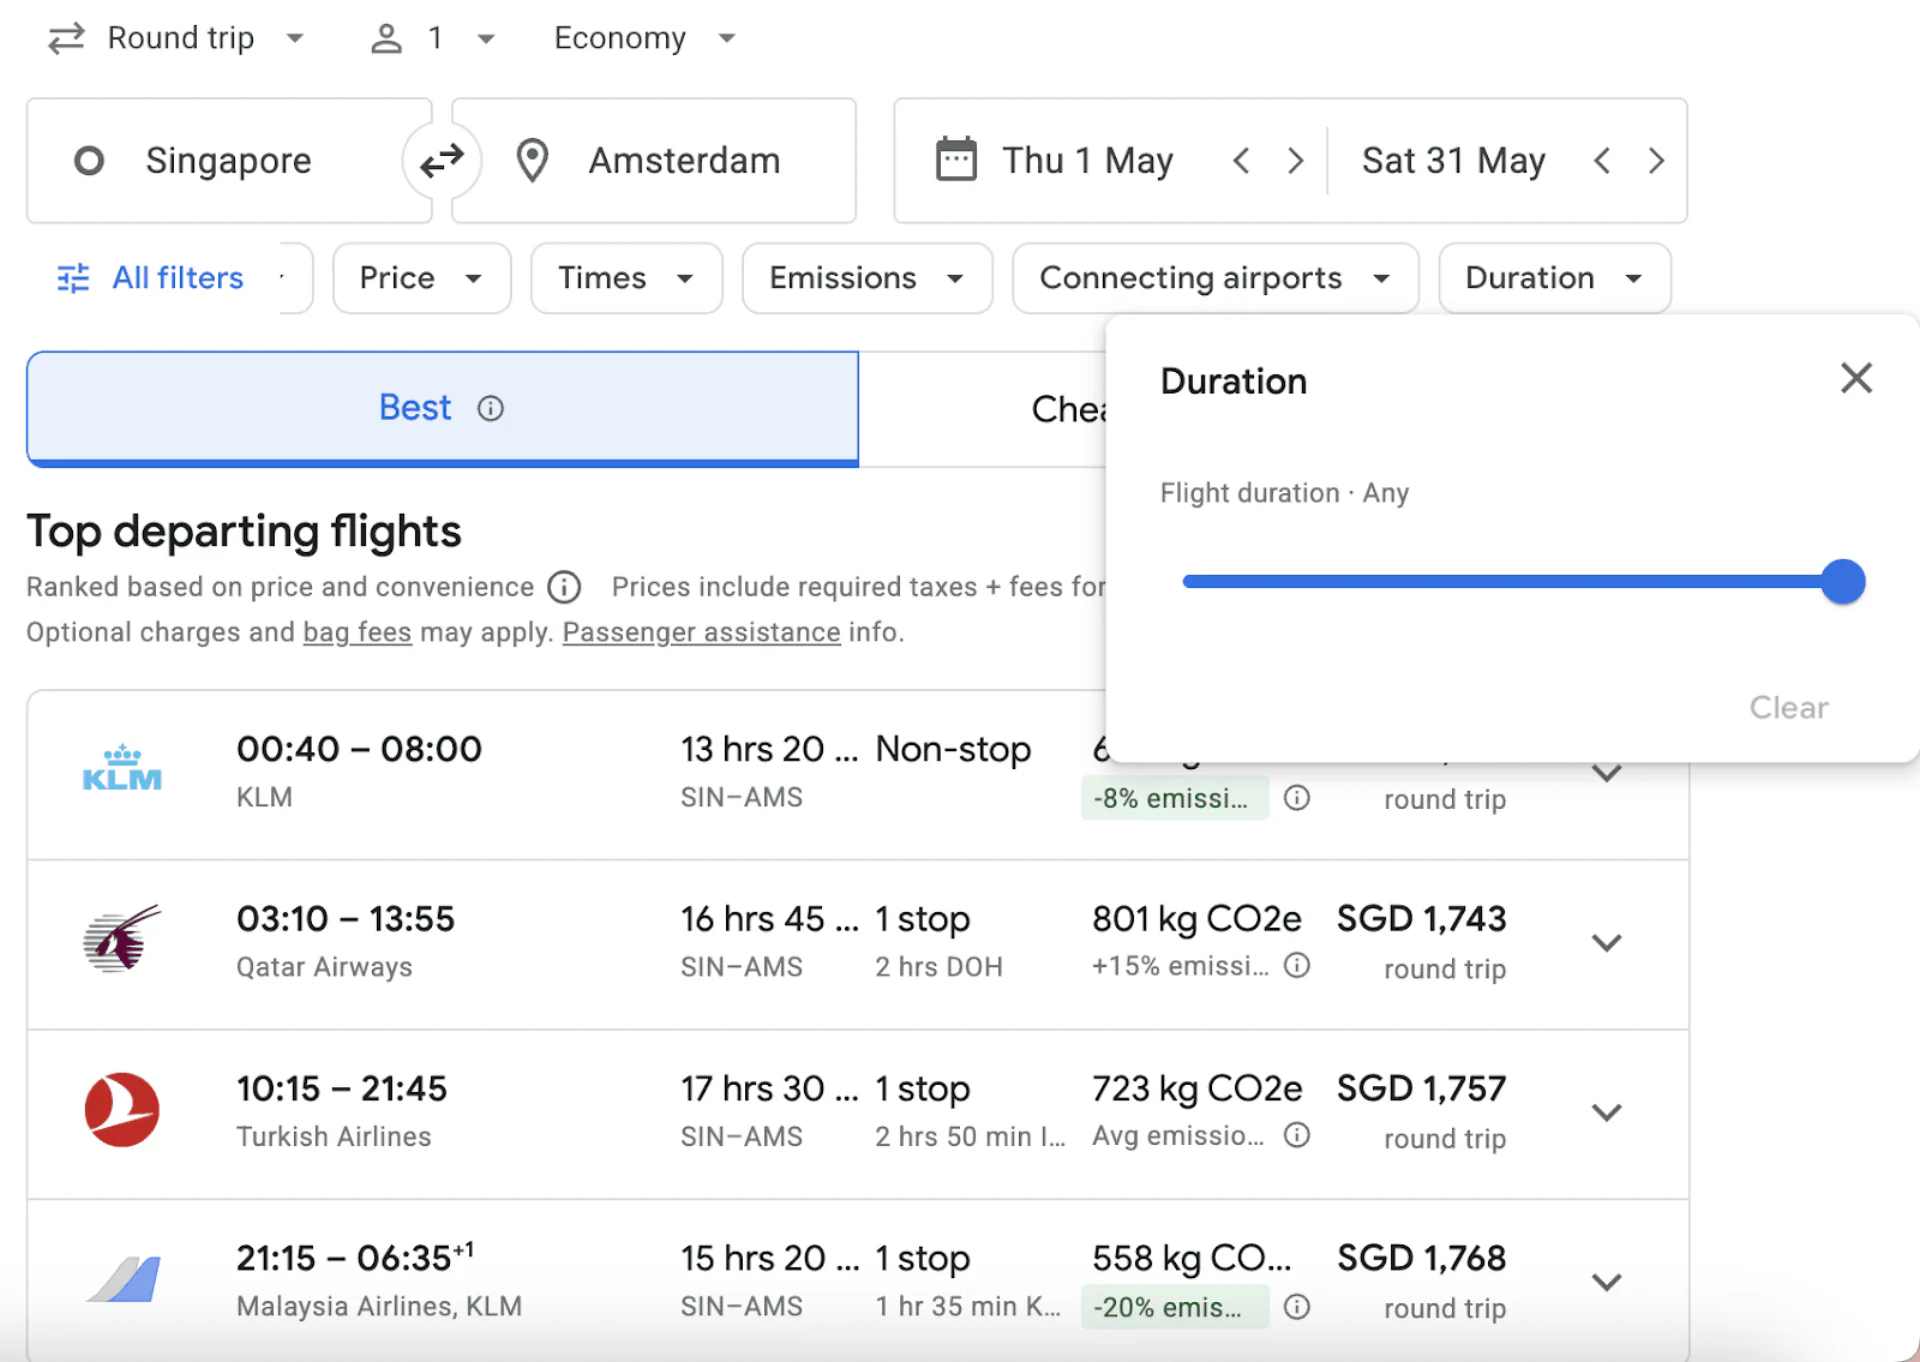Click emissions info icon on Turkish Airlines flight

pos(1297,1135)
